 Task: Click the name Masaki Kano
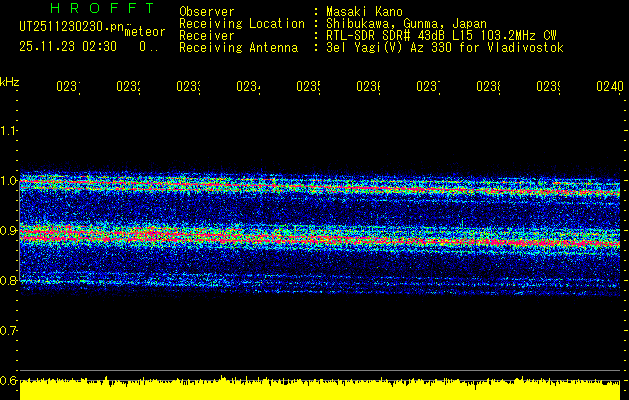click(x=364, y=12)
